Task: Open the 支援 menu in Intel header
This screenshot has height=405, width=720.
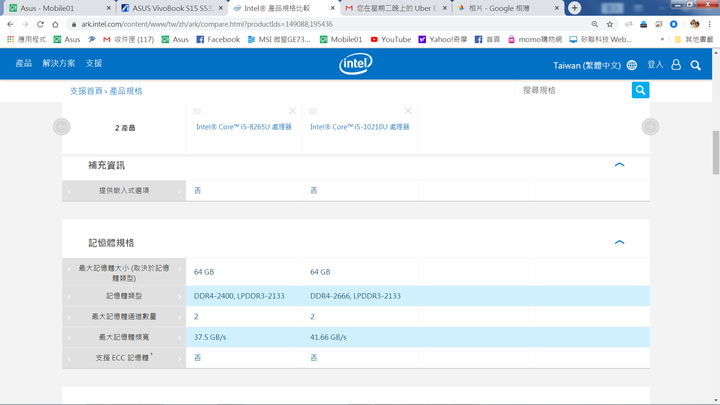Action: tap(94, 63)
